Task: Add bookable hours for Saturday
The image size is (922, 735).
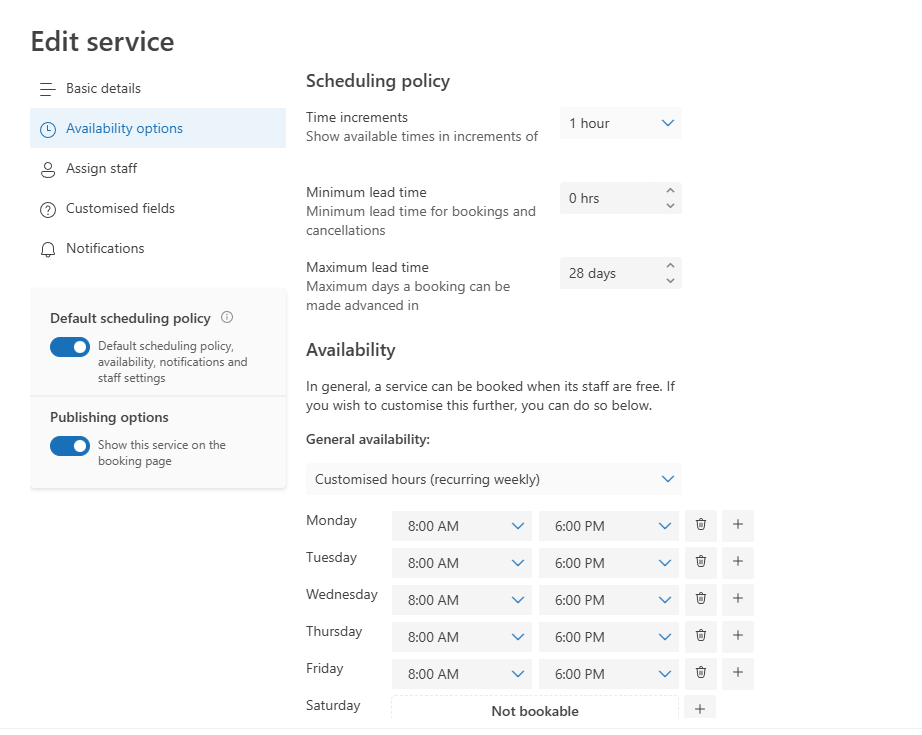Action: (700, 708)
